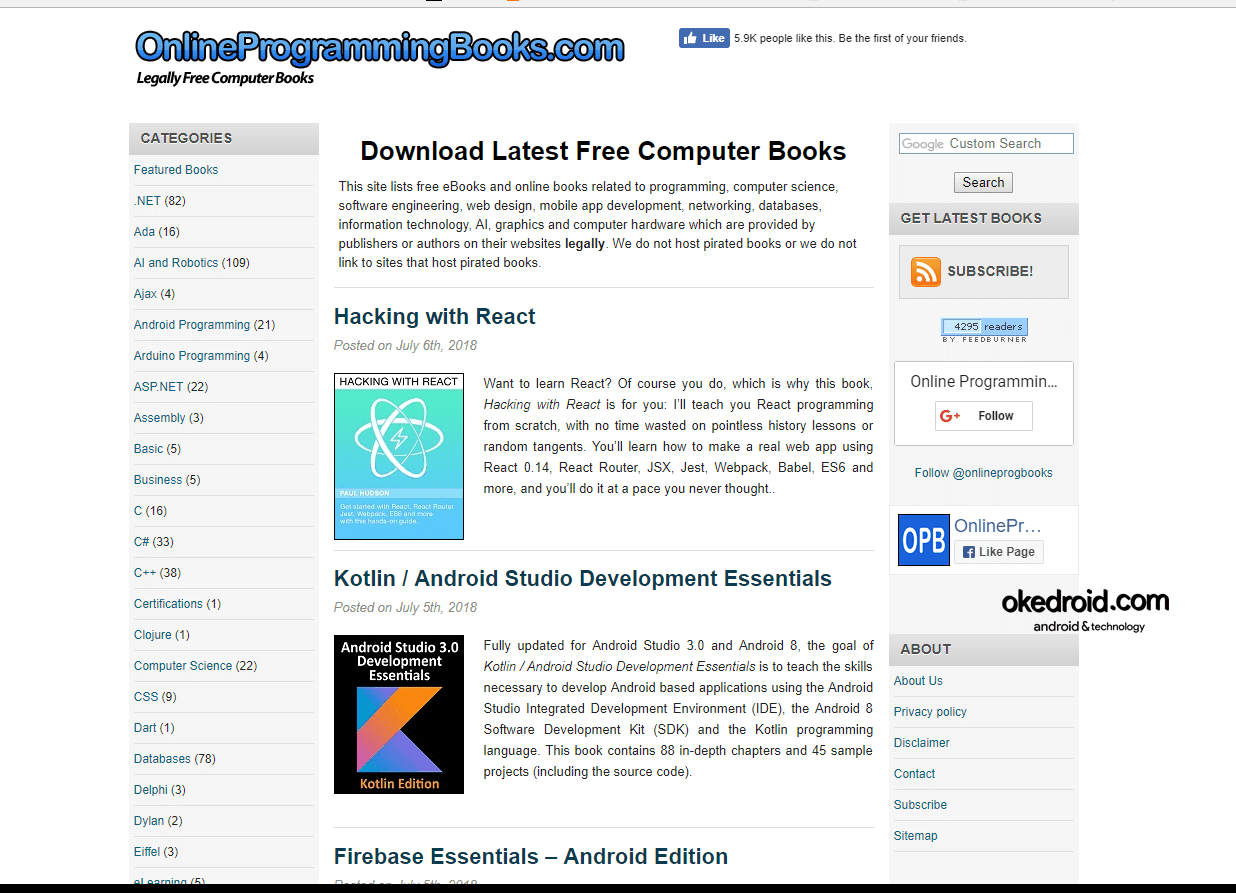Click the orange RSS feed icon

(925, 272)
